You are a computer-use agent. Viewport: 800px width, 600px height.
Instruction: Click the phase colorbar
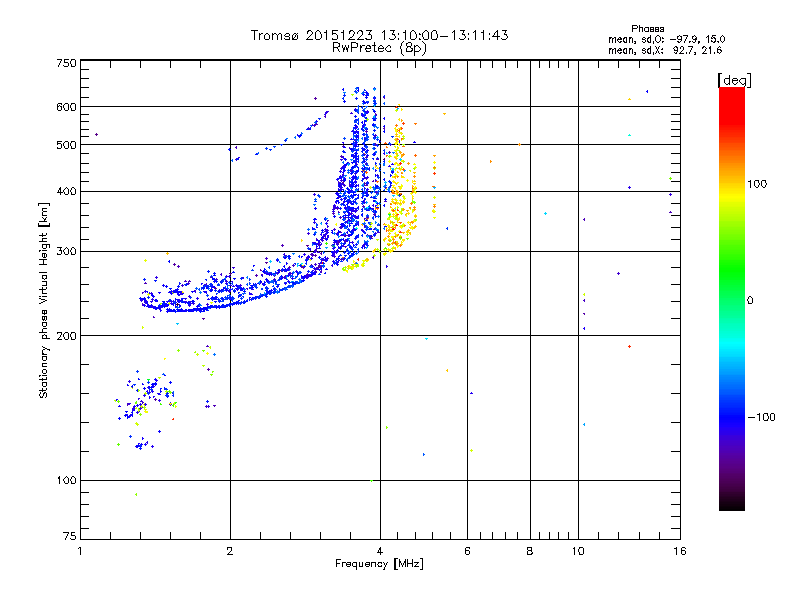click(732, 299)
